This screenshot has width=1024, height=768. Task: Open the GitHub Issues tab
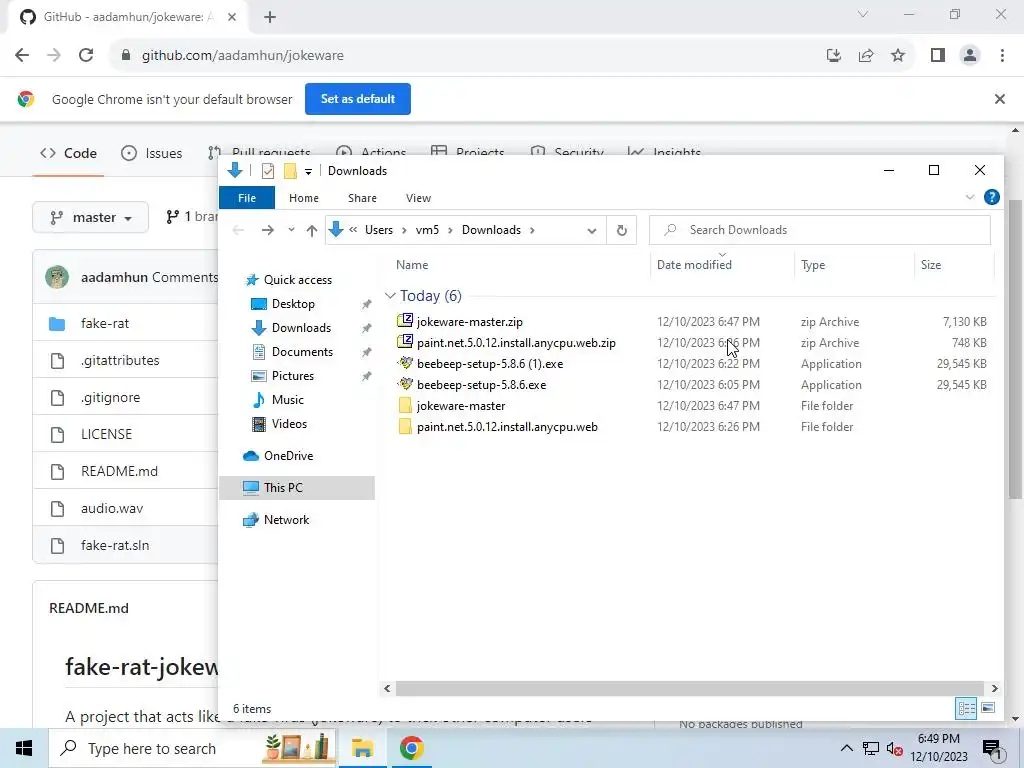152,153
